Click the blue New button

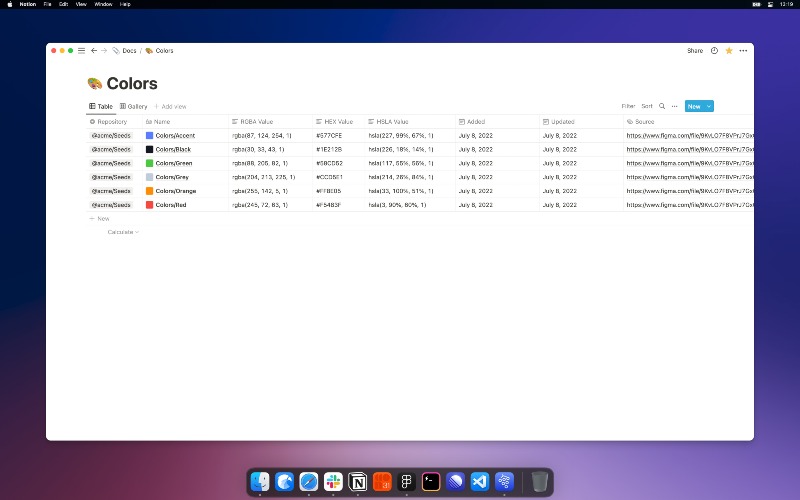tap(694, 106)
